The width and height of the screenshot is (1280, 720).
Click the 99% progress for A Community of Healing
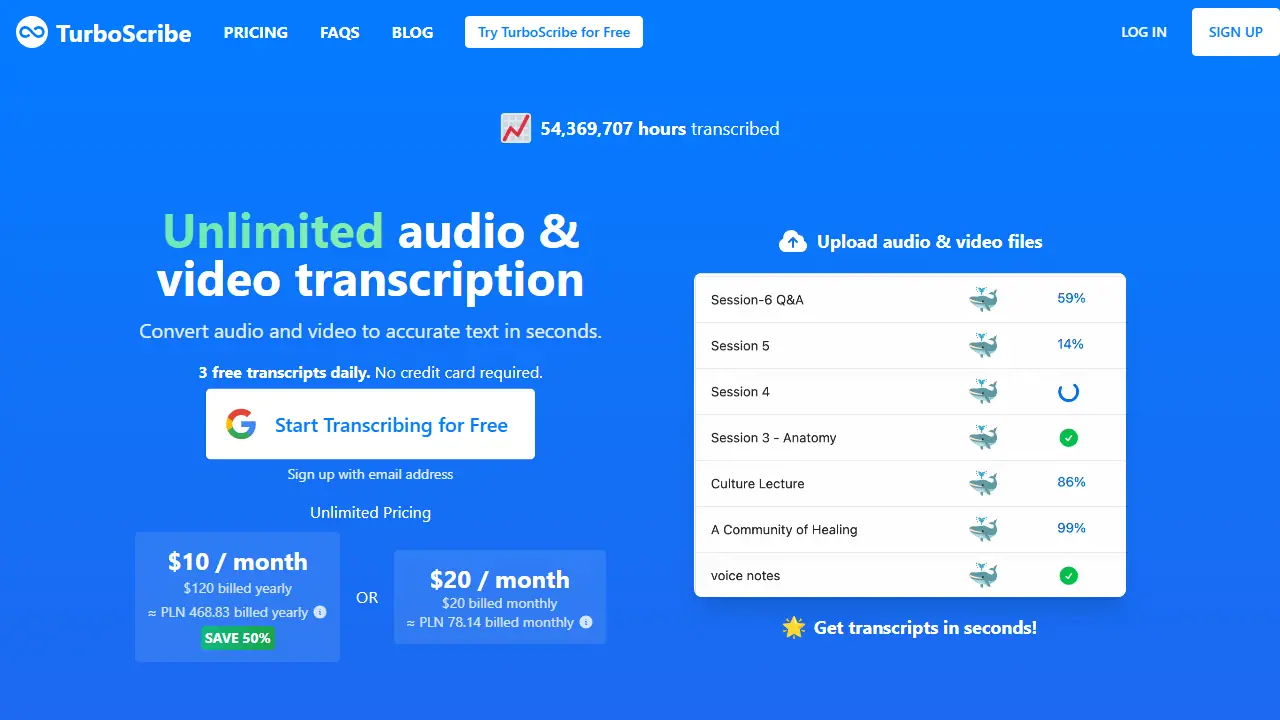coord(1071,528)
